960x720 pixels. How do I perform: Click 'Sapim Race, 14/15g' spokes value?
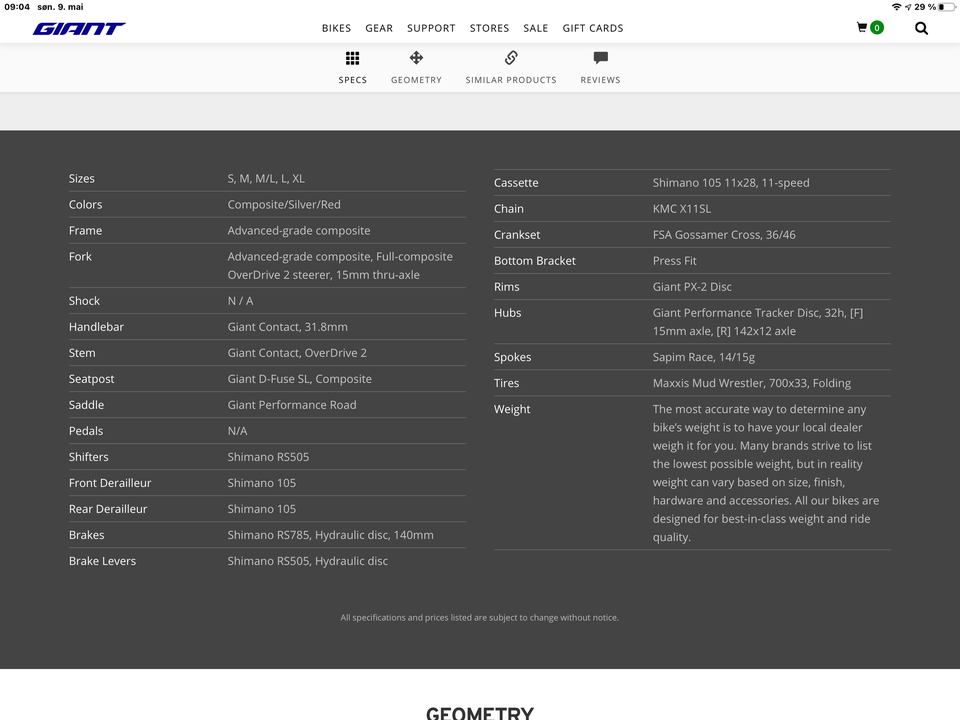tap(703, 357)
